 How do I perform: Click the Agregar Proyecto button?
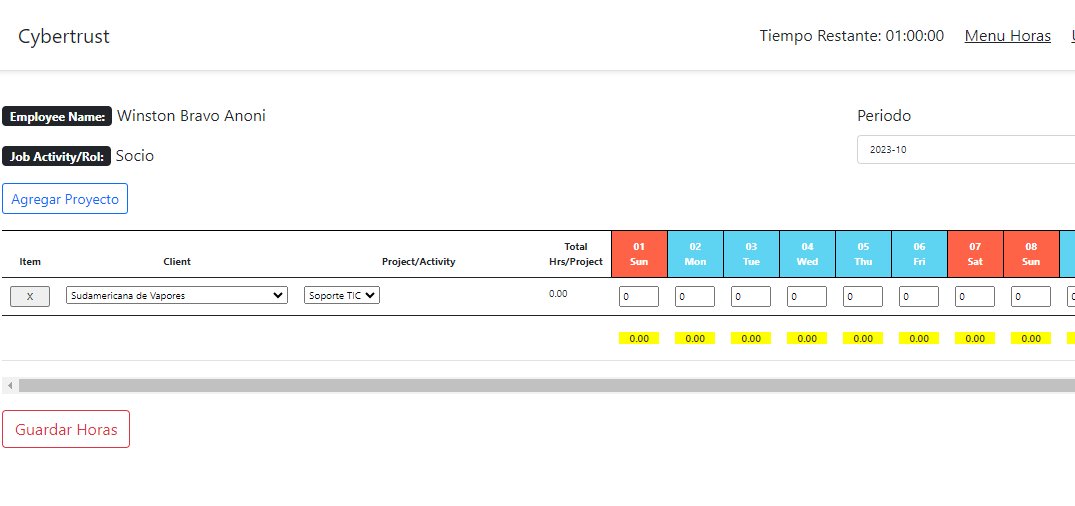65,199
